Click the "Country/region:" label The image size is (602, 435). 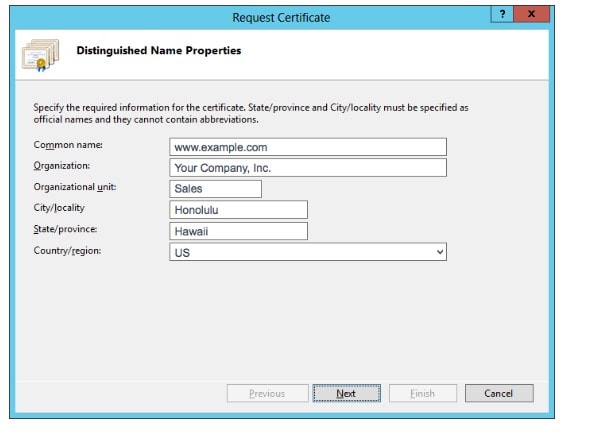[x=67, y=250]
